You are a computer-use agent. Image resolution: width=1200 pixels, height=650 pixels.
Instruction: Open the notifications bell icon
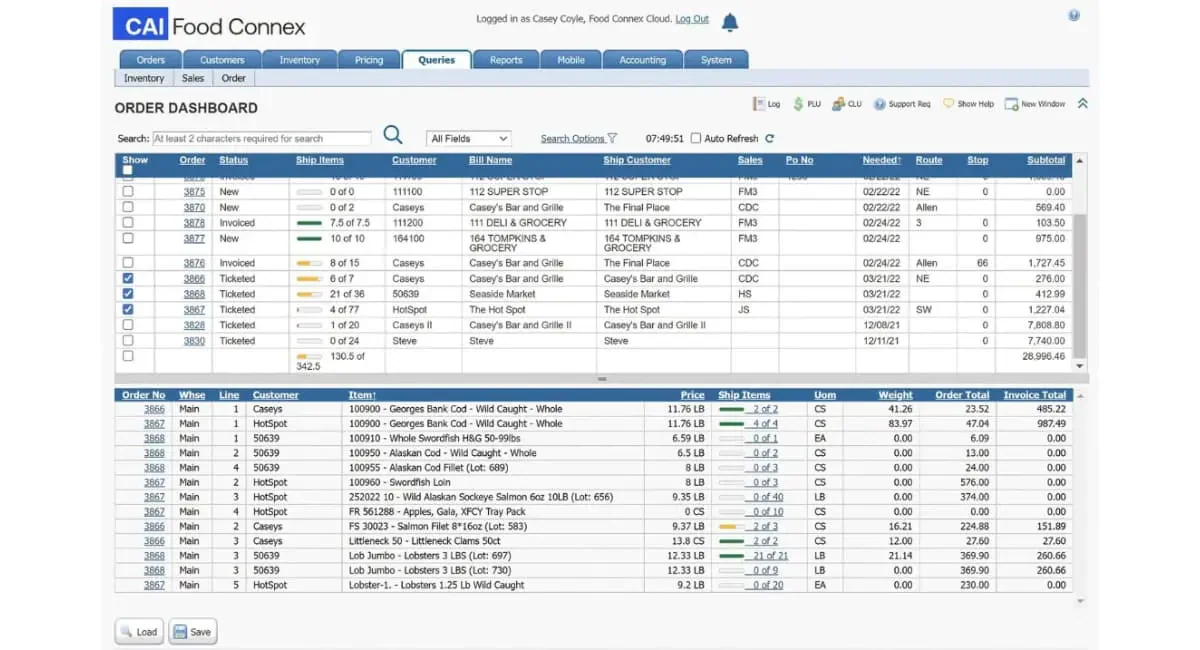[x=730, y=22]
